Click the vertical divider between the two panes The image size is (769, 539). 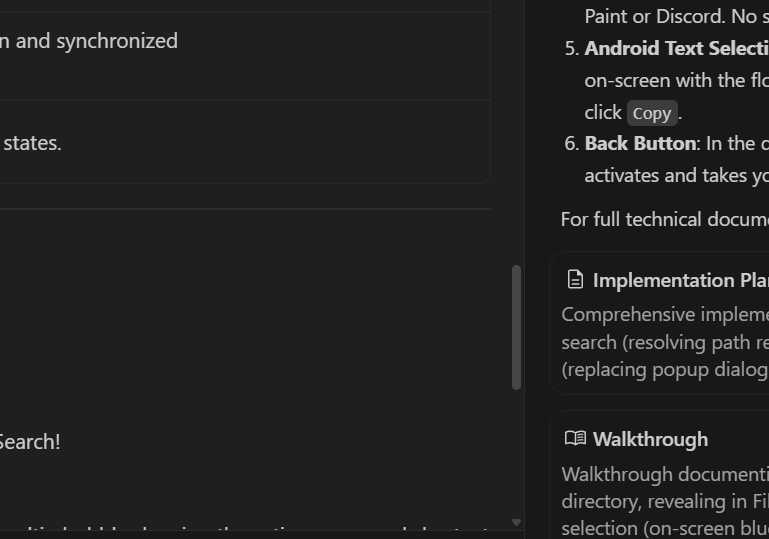point(525,269)
